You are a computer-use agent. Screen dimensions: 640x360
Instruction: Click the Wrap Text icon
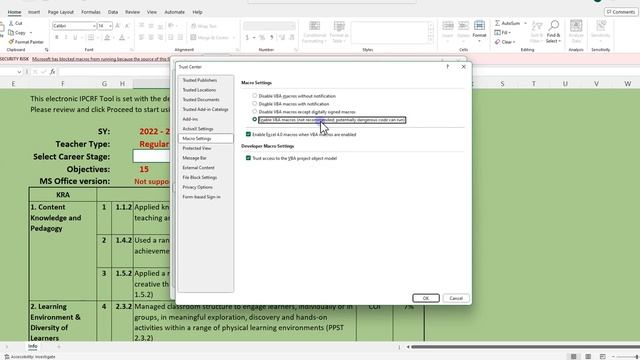pos(193,26)
